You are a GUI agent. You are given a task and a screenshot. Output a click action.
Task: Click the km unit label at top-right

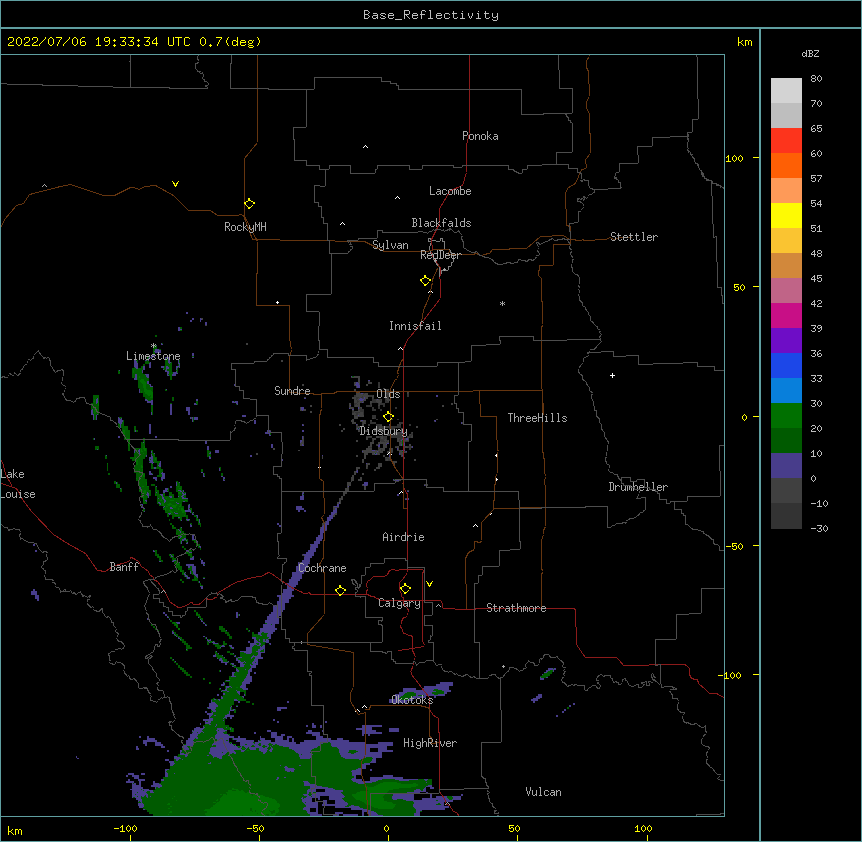pyautogui.click(x=745, y=42)
